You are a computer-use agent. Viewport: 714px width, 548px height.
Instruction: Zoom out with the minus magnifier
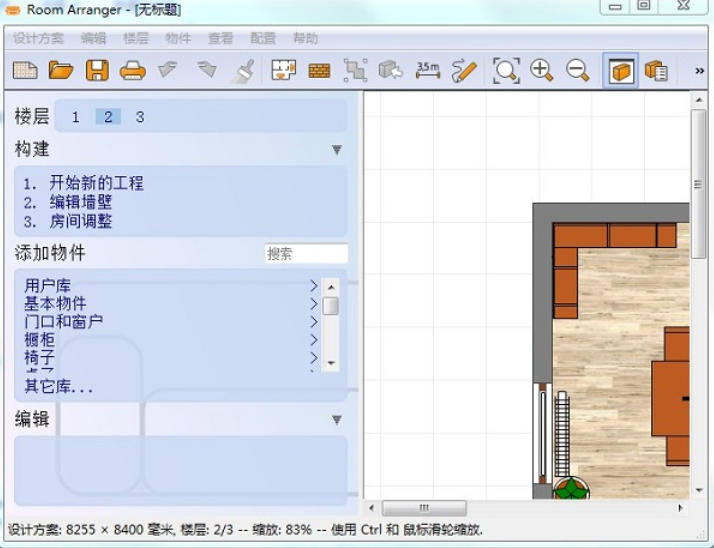pos(577,71)
